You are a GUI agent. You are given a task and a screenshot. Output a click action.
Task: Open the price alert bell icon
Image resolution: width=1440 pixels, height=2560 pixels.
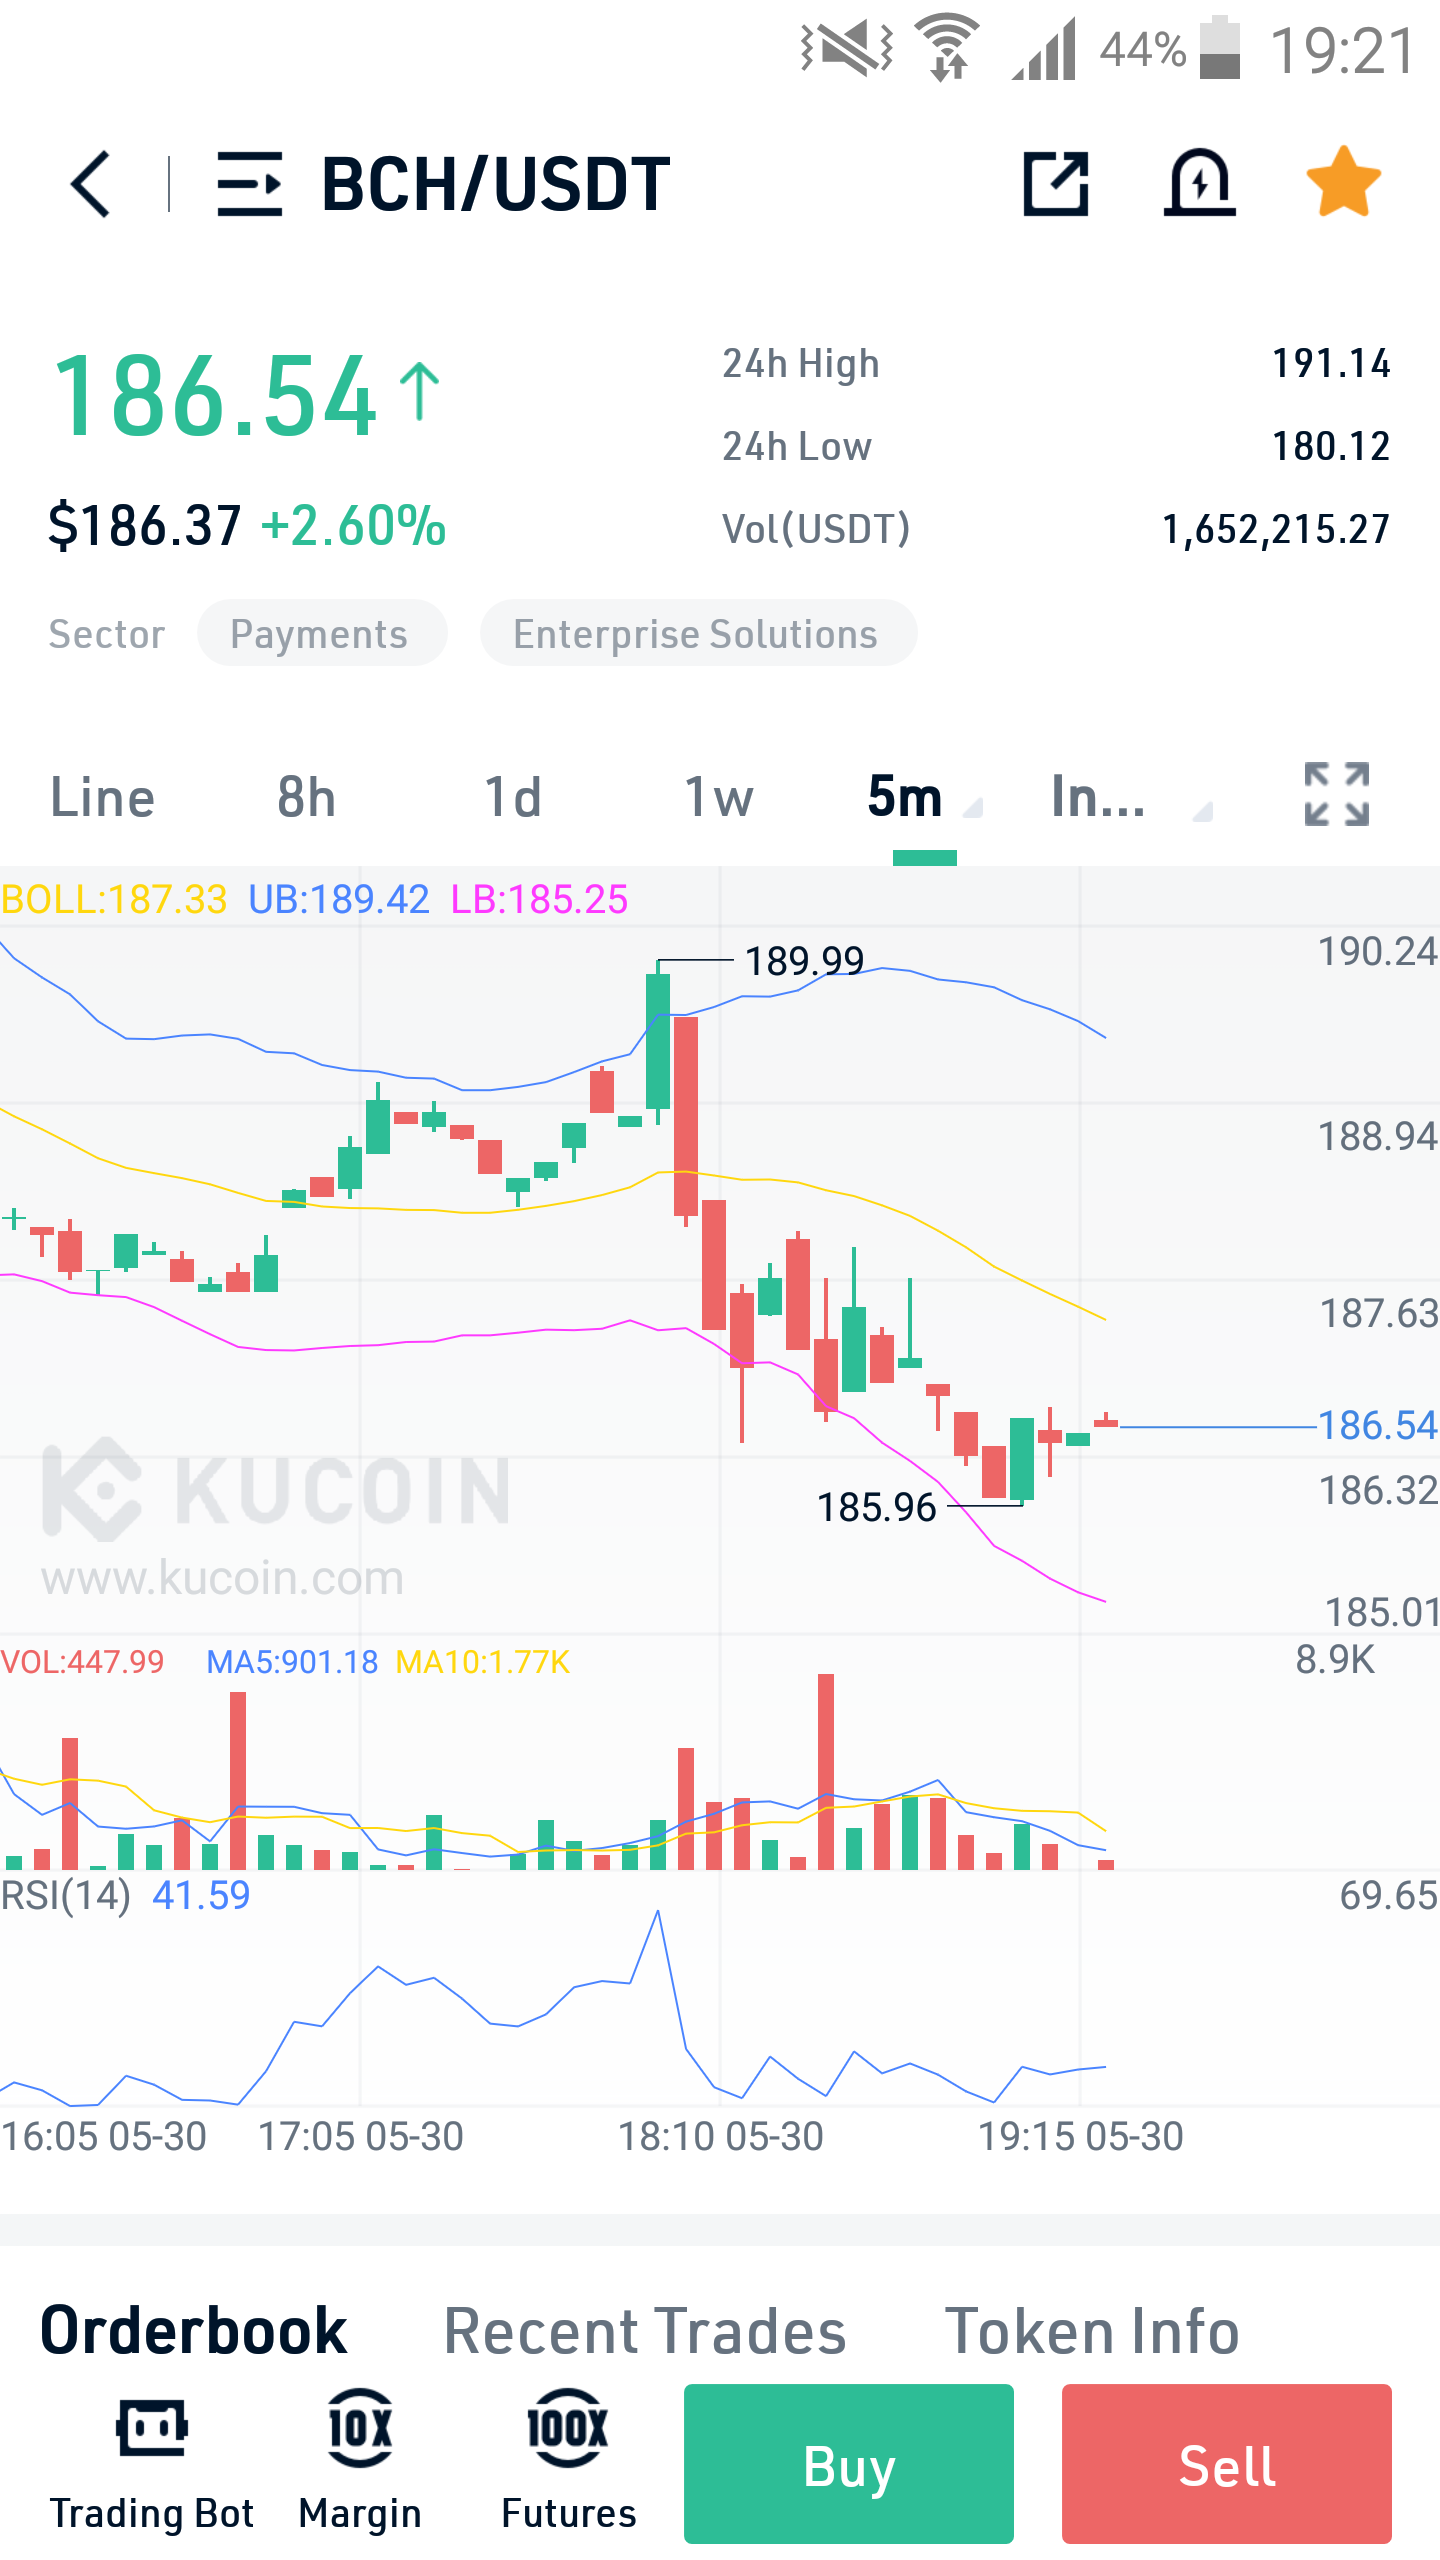tap(1200, 183)
